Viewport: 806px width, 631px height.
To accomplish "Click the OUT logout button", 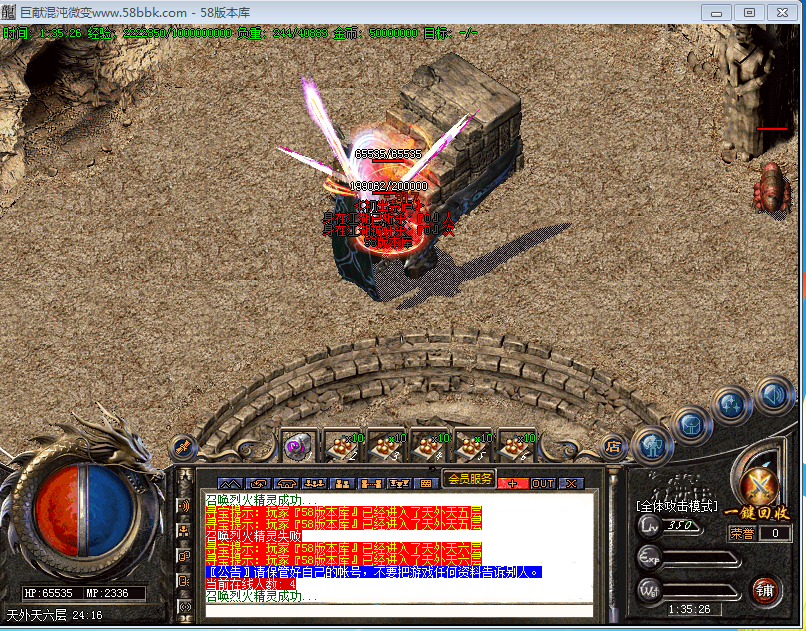I will (543, 484).
